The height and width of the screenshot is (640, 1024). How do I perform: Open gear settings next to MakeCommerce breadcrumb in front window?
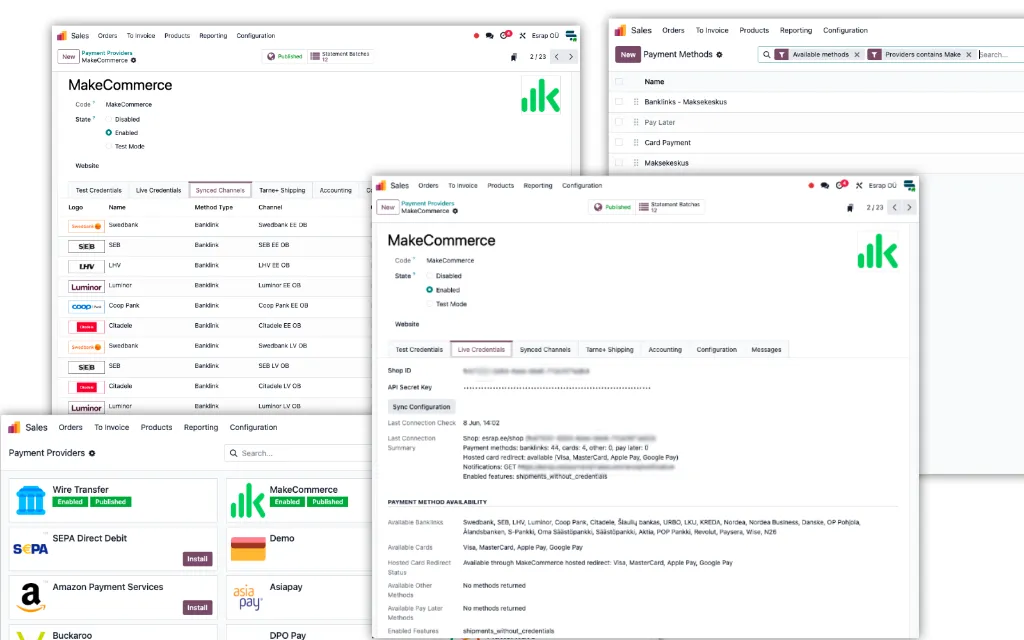pyautogui.click(x=455, y=211)
